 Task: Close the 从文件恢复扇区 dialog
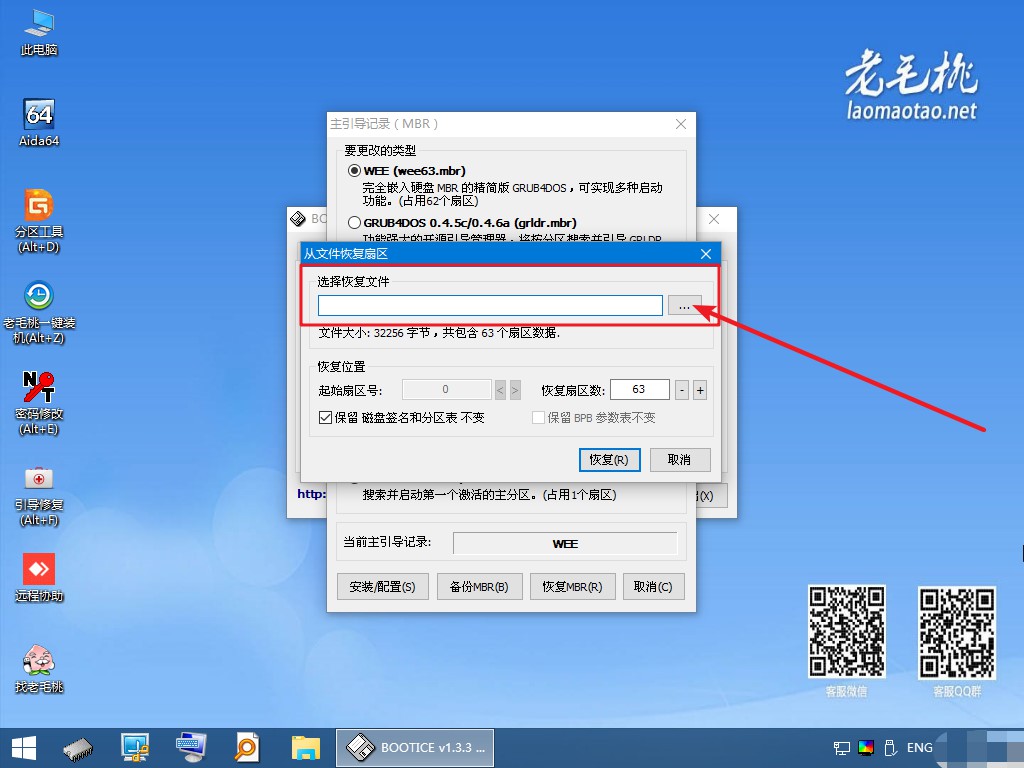706,254
